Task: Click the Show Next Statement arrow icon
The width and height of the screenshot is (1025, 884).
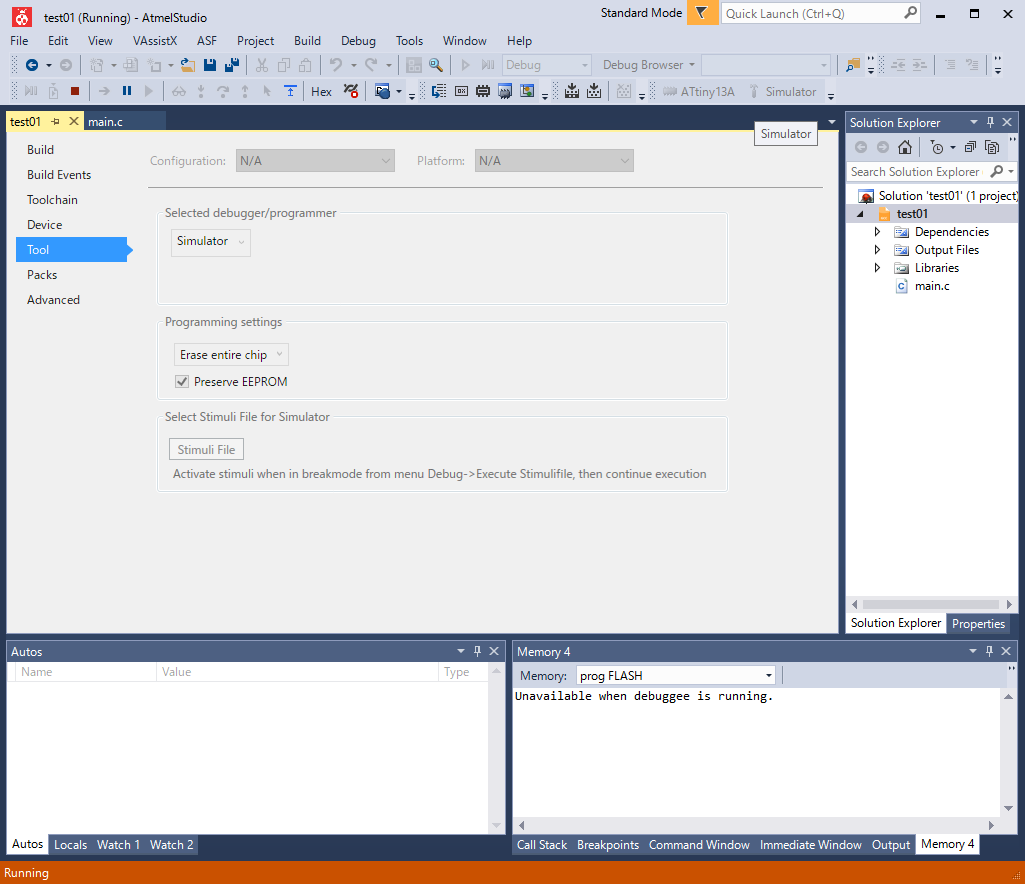Action: tap(104, 92)
